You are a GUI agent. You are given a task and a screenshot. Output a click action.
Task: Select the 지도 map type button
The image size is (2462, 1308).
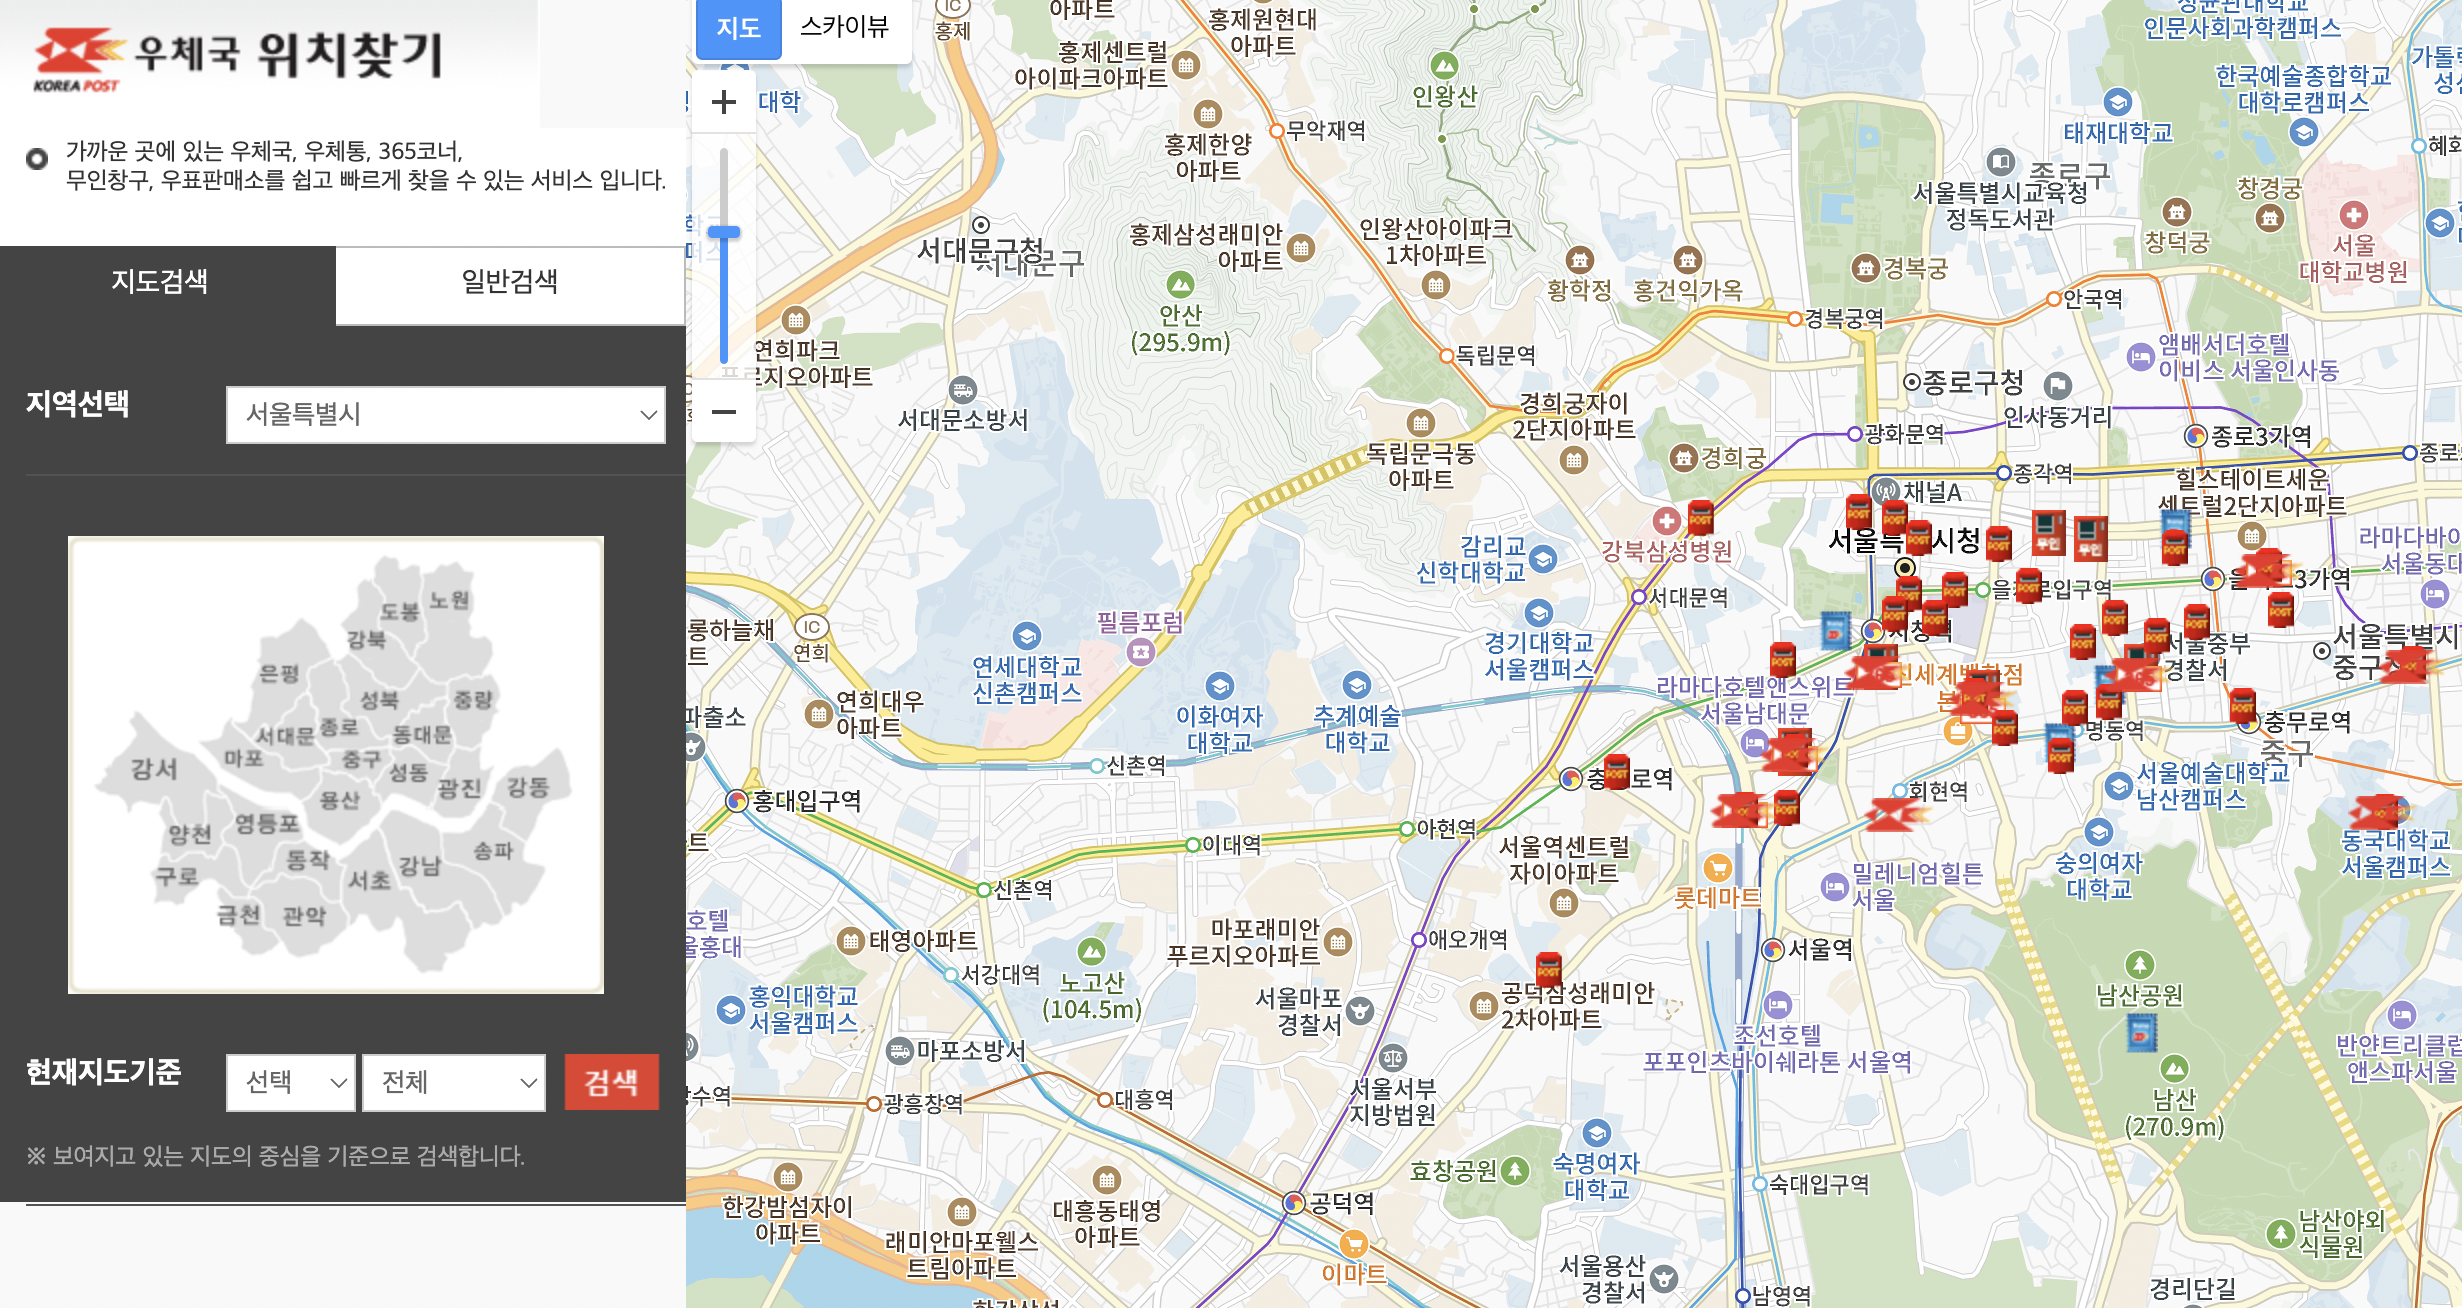tap(738, 28)
